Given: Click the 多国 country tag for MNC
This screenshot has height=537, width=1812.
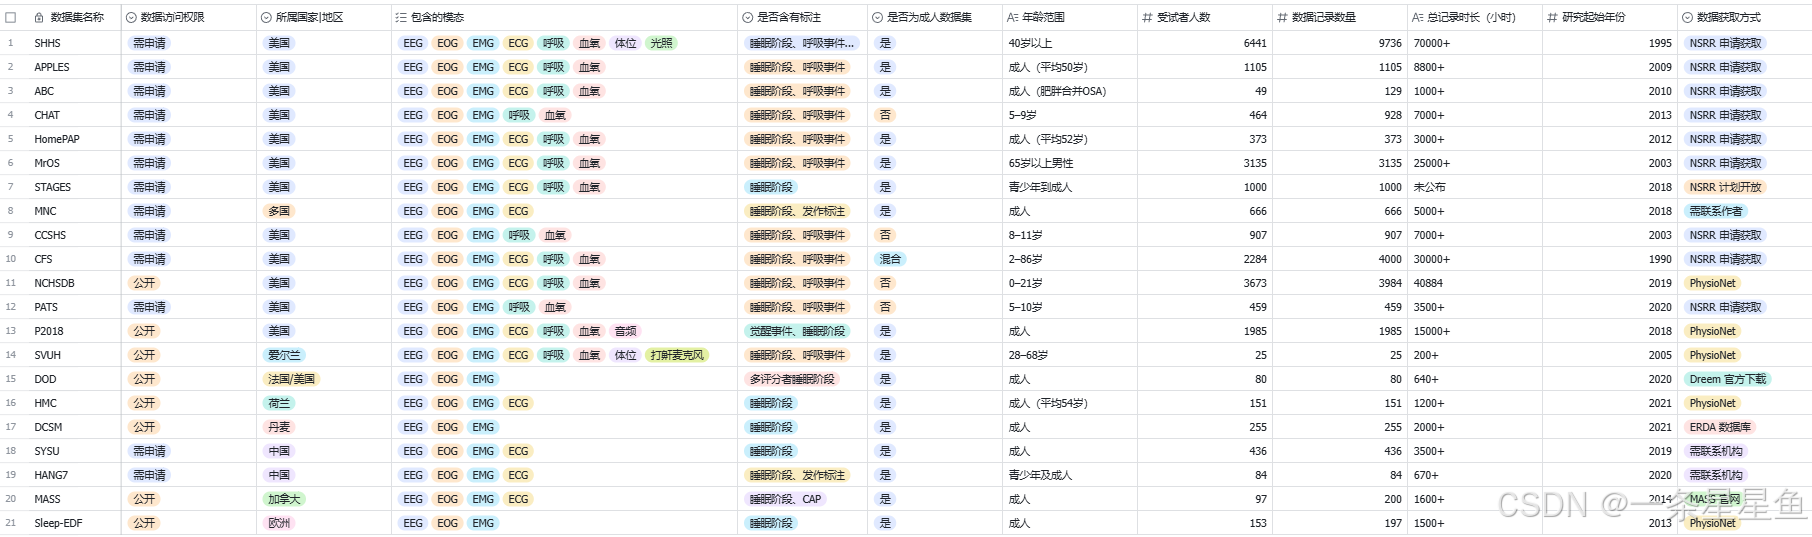Looking at the screenshot, I should tap(279, 211).
